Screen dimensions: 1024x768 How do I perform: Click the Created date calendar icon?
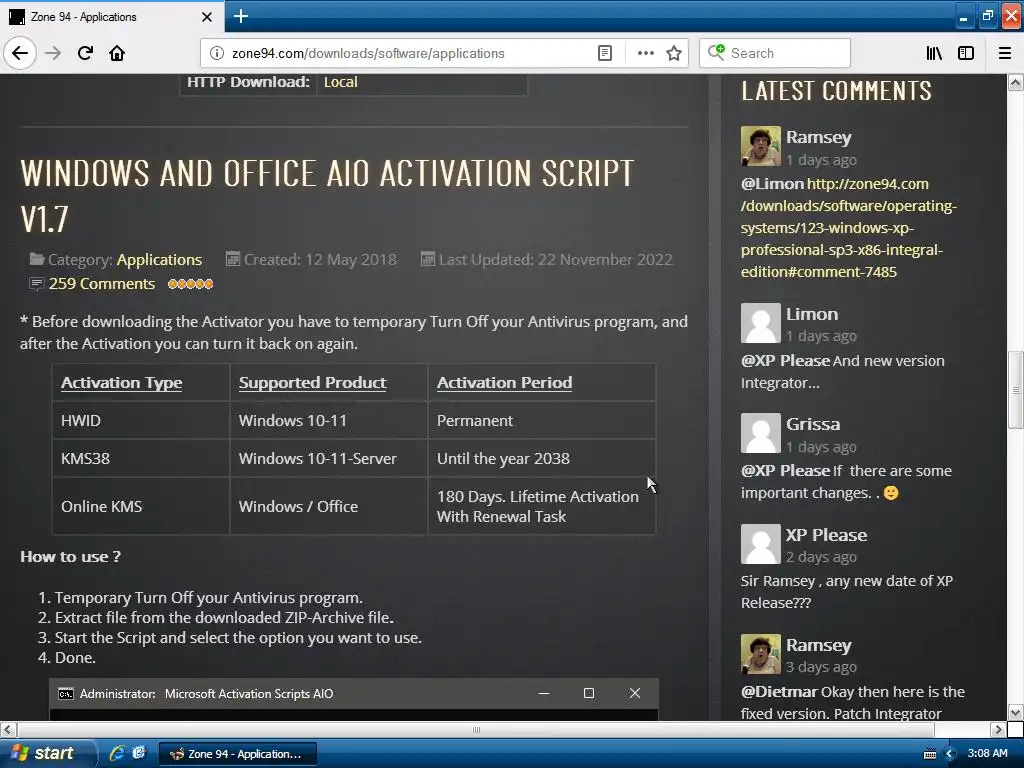pos(232,259)
